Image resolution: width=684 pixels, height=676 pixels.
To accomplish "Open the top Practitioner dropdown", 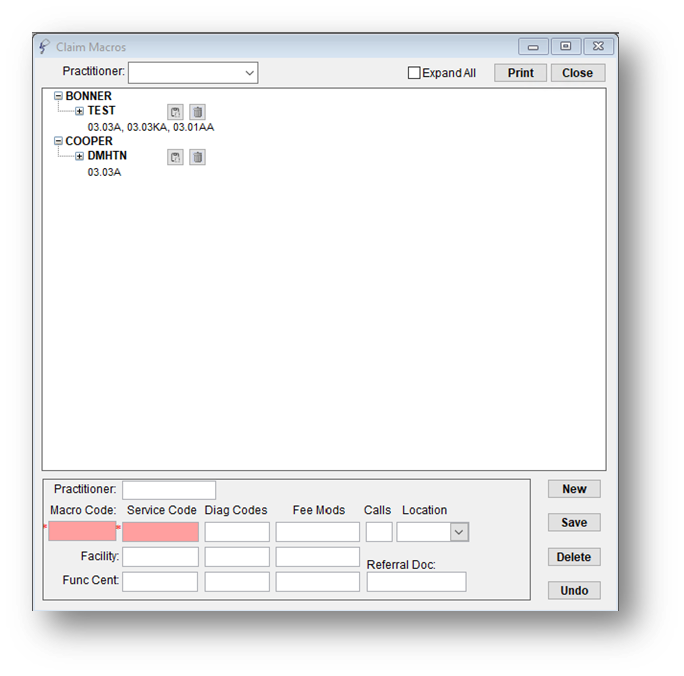I will pos(249,73).
